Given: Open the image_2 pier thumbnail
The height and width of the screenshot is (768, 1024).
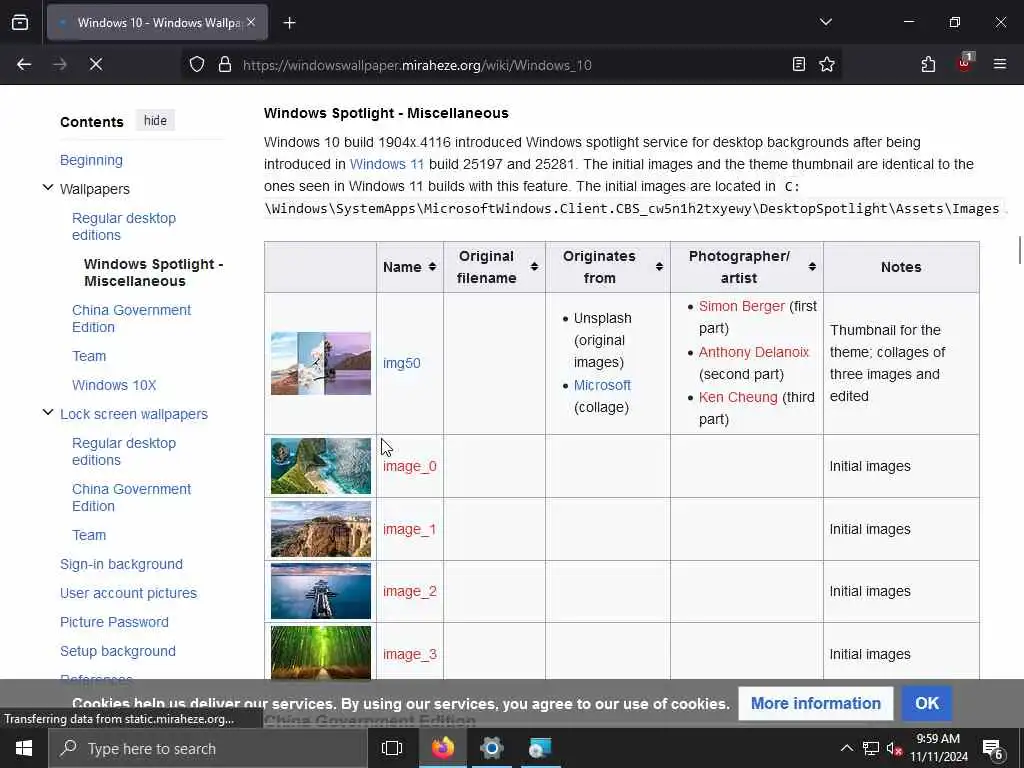Looking at the screenshot, I should (x=321, y=591).
